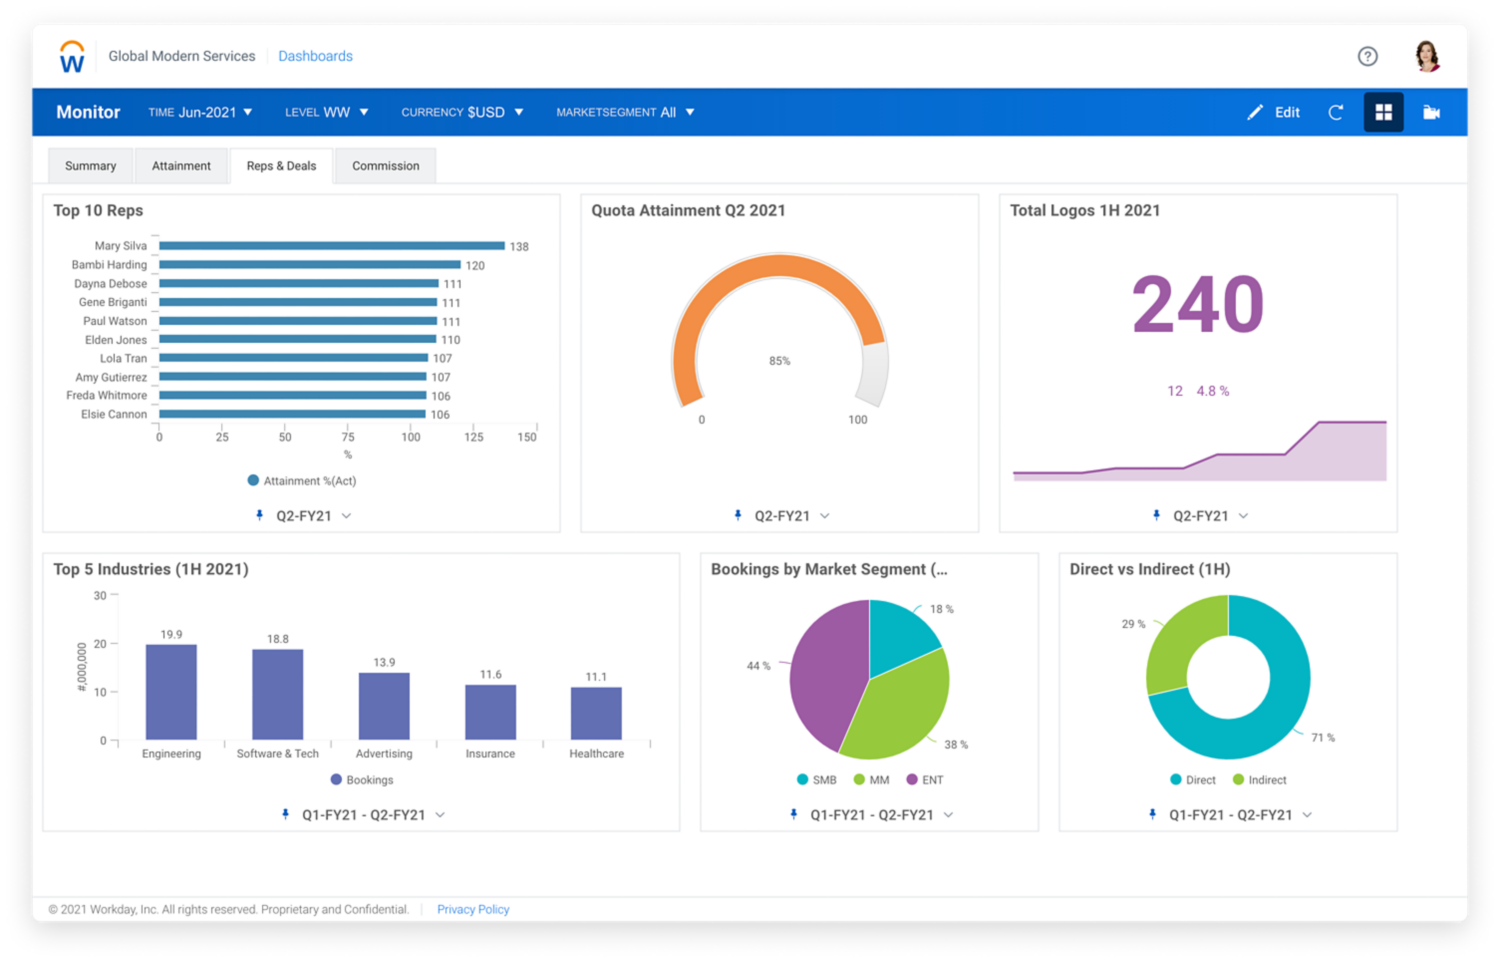The image size is (1500, 962).
Task: Click the video camera icon in the toolbar
Action: pos(1430,112)
